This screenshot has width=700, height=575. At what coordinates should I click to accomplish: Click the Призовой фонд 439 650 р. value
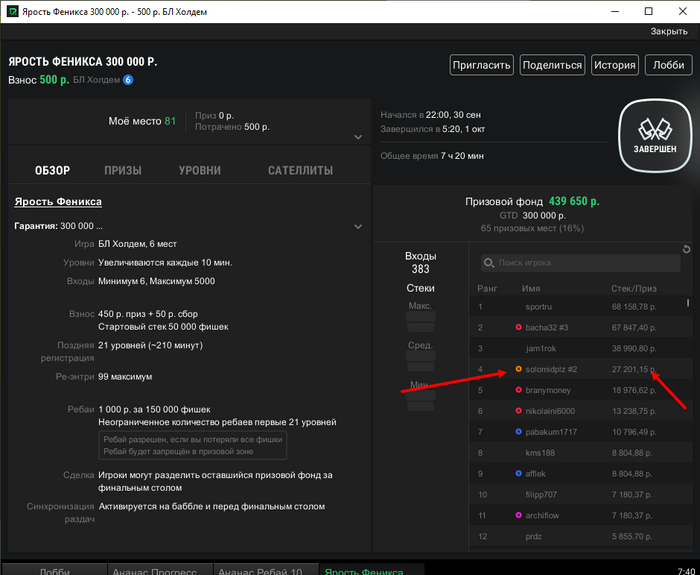[574, 201]
